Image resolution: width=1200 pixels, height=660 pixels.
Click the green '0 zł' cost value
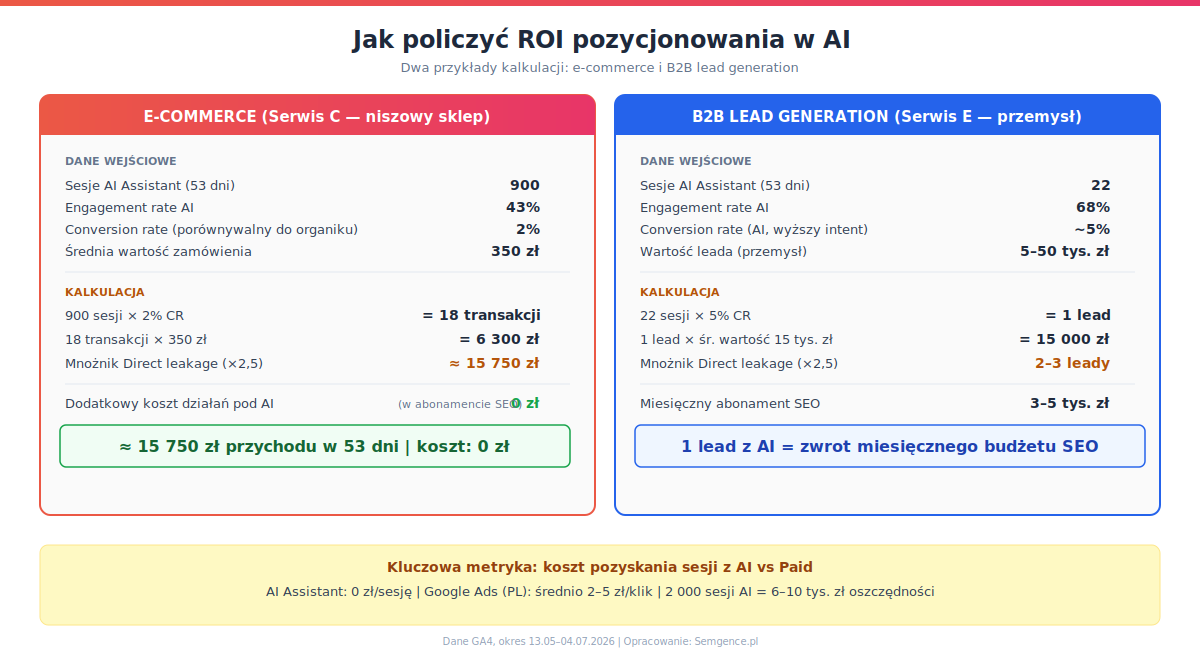(x=525, y=403)
